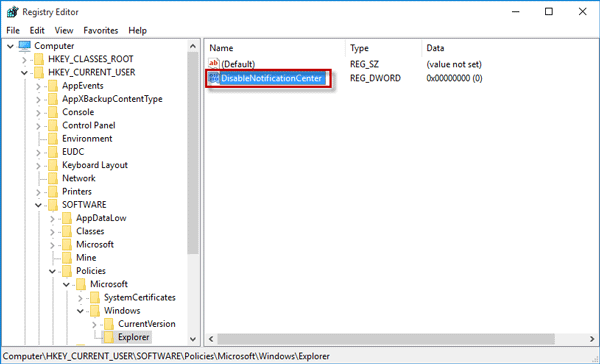Click the Data column header

tap(435, 48)
